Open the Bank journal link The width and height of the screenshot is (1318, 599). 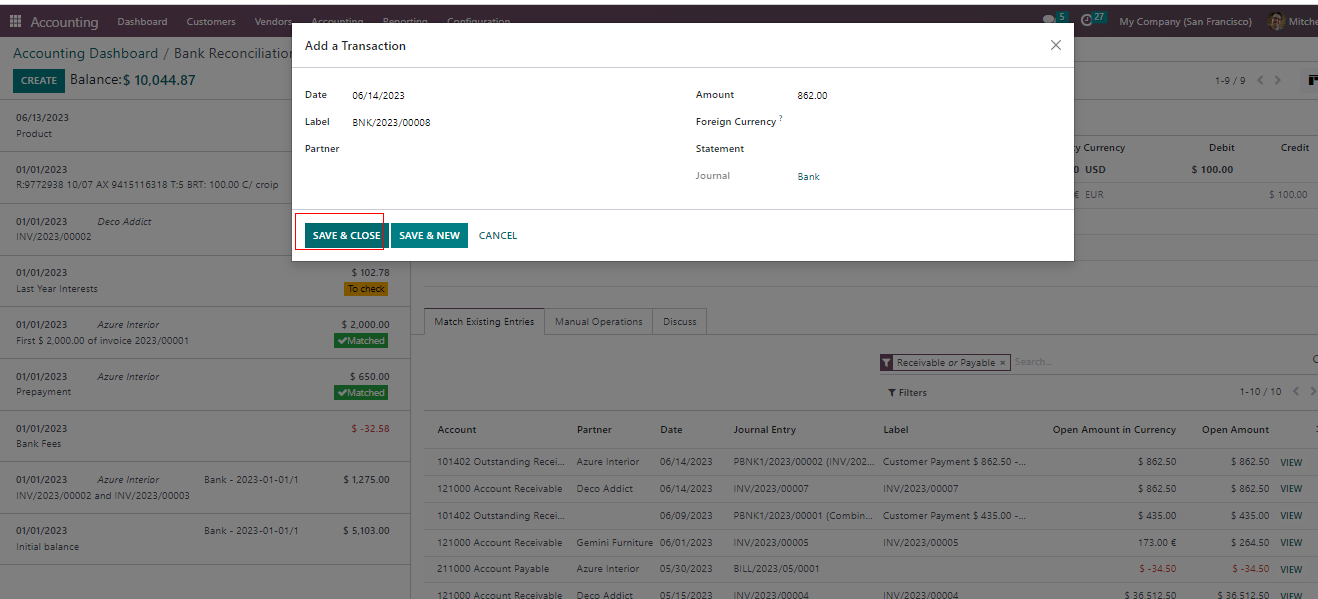point(808,177)
